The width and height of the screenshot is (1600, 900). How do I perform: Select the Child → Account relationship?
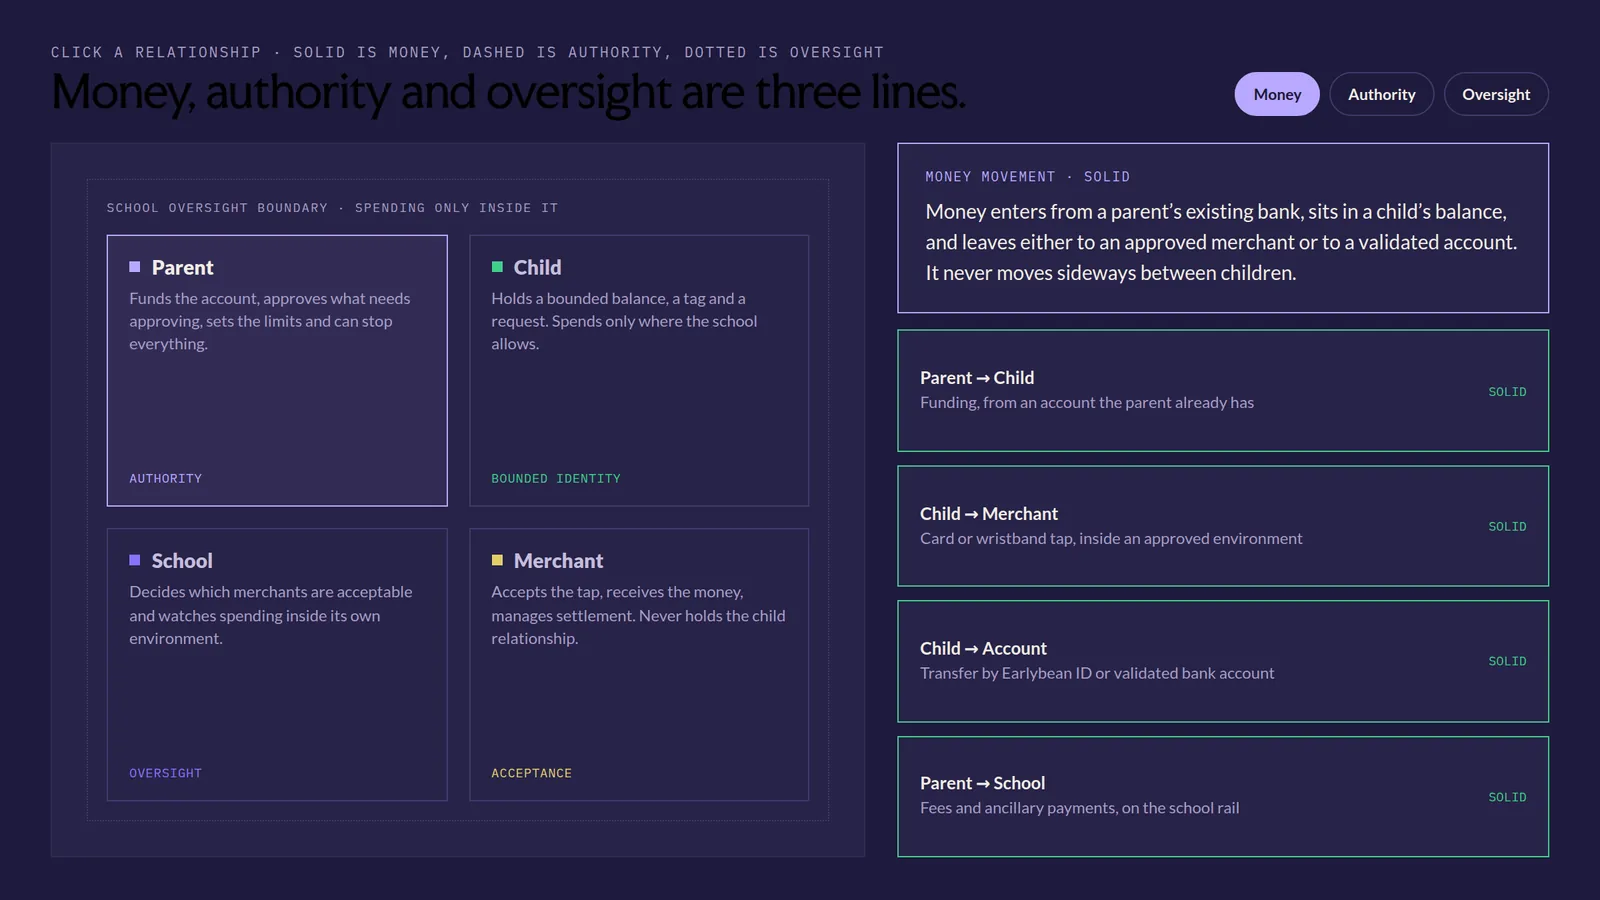point(1223,661)
